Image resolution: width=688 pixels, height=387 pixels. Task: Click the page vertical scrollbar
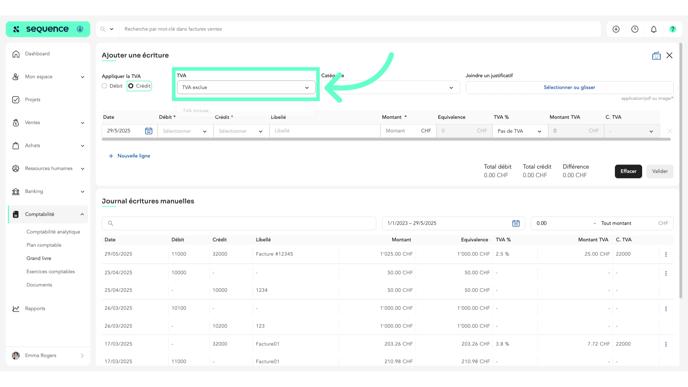point(681,171)
